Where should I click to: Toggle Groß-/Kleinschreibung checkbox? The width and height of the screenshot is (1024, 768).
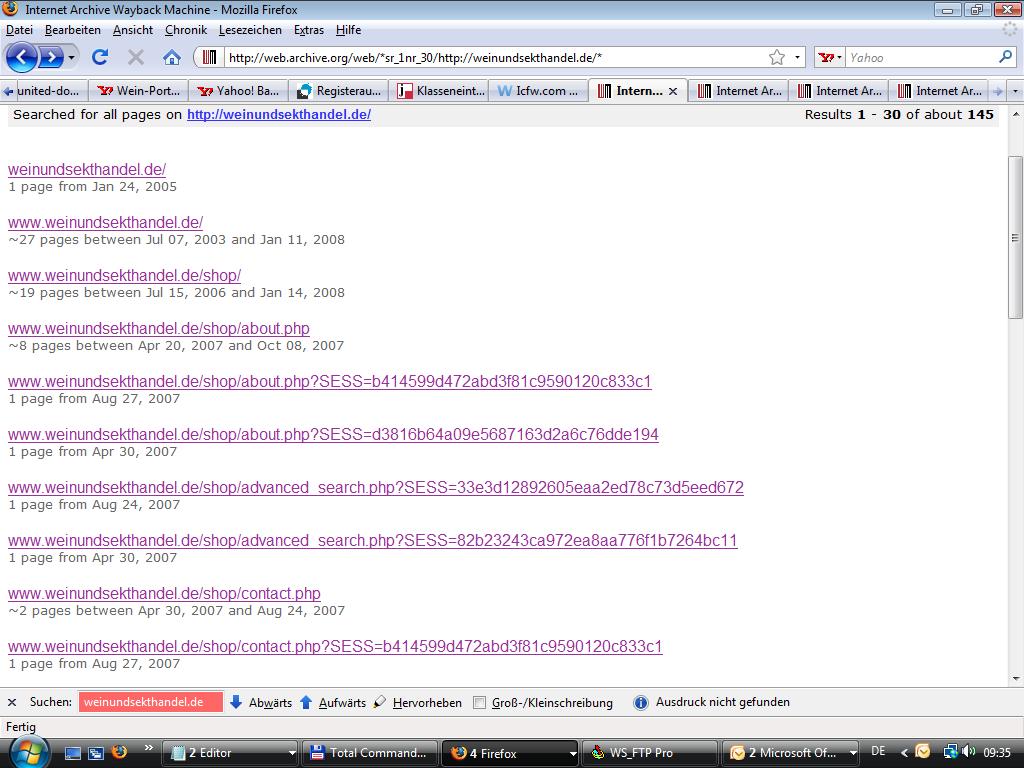coord(480,702)
